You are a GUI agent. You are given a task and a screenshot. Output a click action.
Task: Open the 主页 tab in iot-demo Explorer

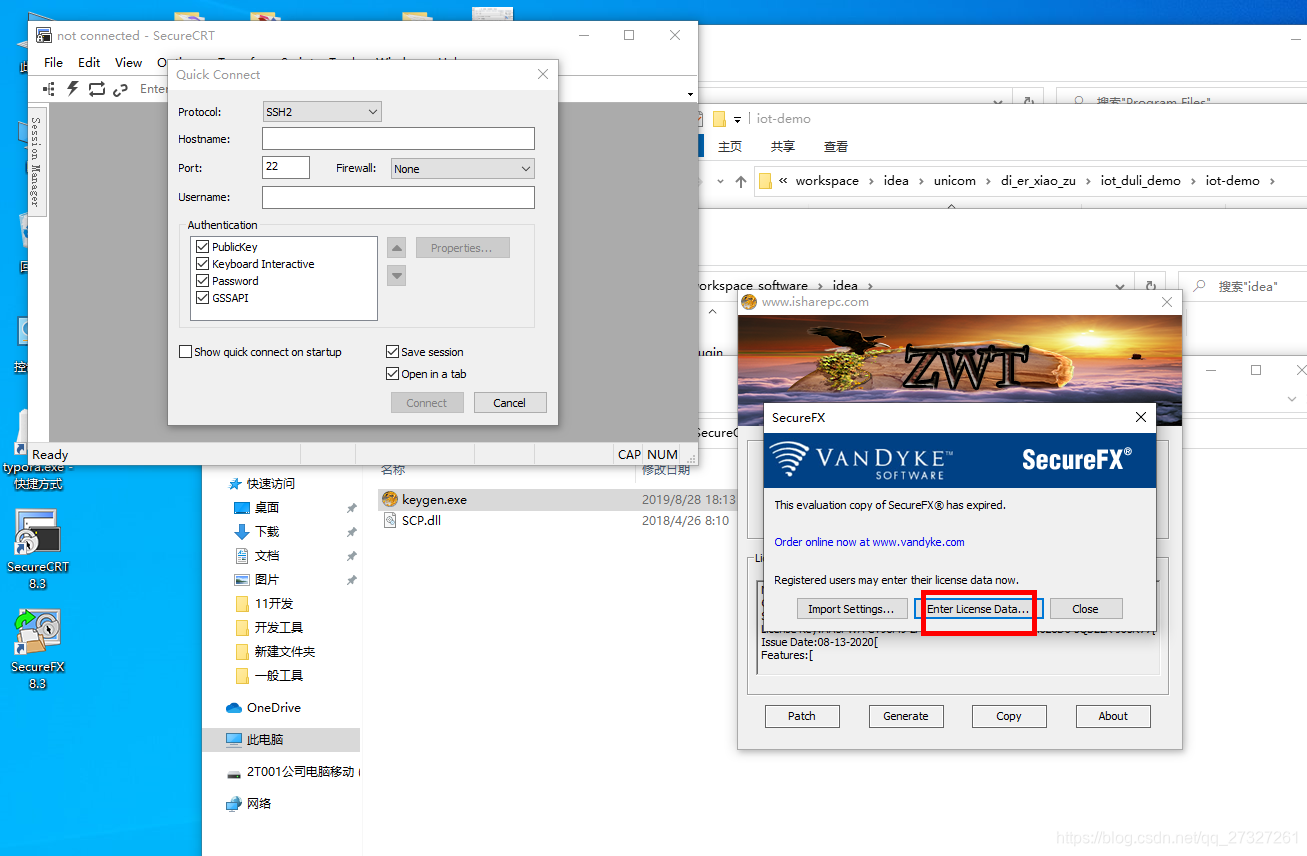730,146
